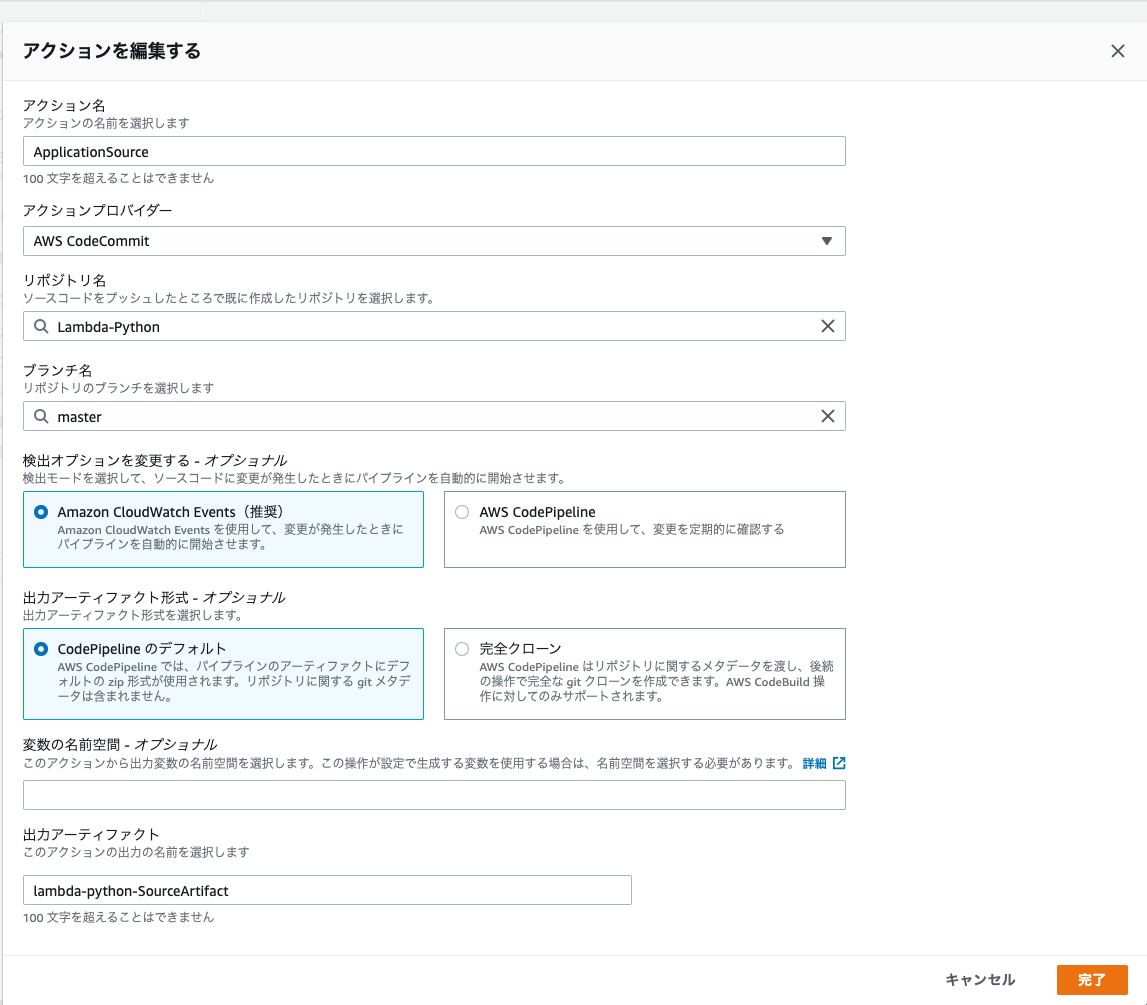The image size is (1147, 1005).
Task: Click the 検出オプションを変更する label
Action: [x=155, y=460]
